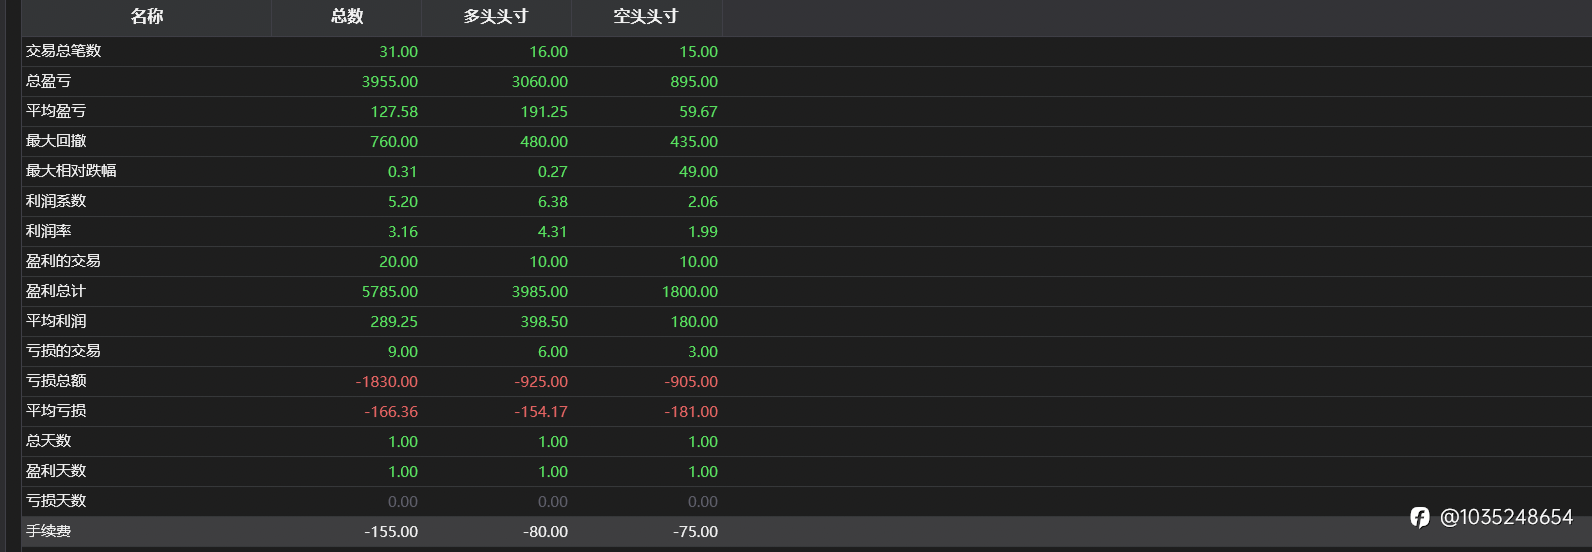Viewport: 1592px width, 552px height.
Task: Click the 平均利润 row label
Action: click(x=56, y=321)
